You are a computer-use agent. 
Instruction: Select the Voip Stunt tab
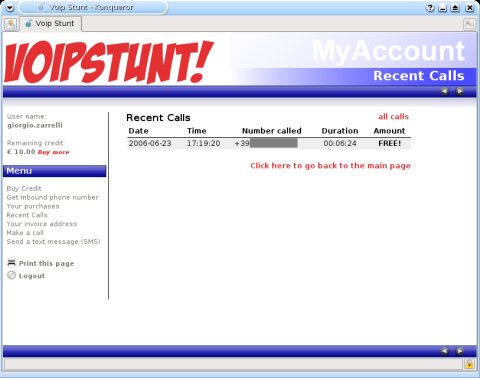(51, 24)
